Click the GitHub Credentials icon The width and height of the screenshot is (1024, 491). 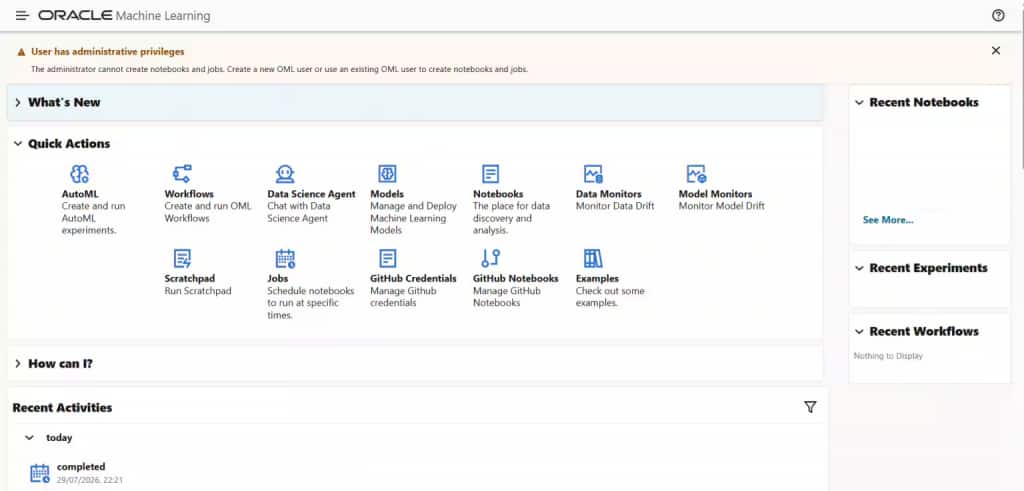pos(387,259)
